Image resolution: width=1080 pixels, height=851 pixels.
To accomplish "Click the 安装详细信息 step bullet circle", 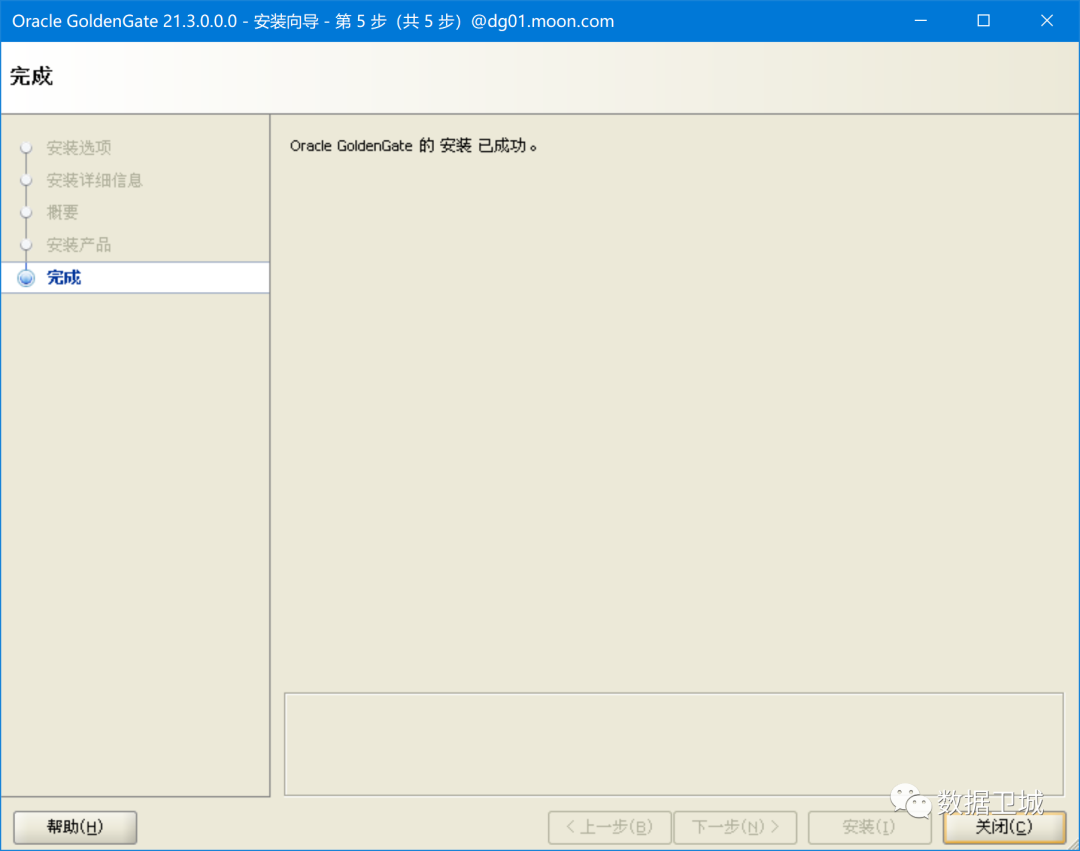I will click(x=26, y=180).
